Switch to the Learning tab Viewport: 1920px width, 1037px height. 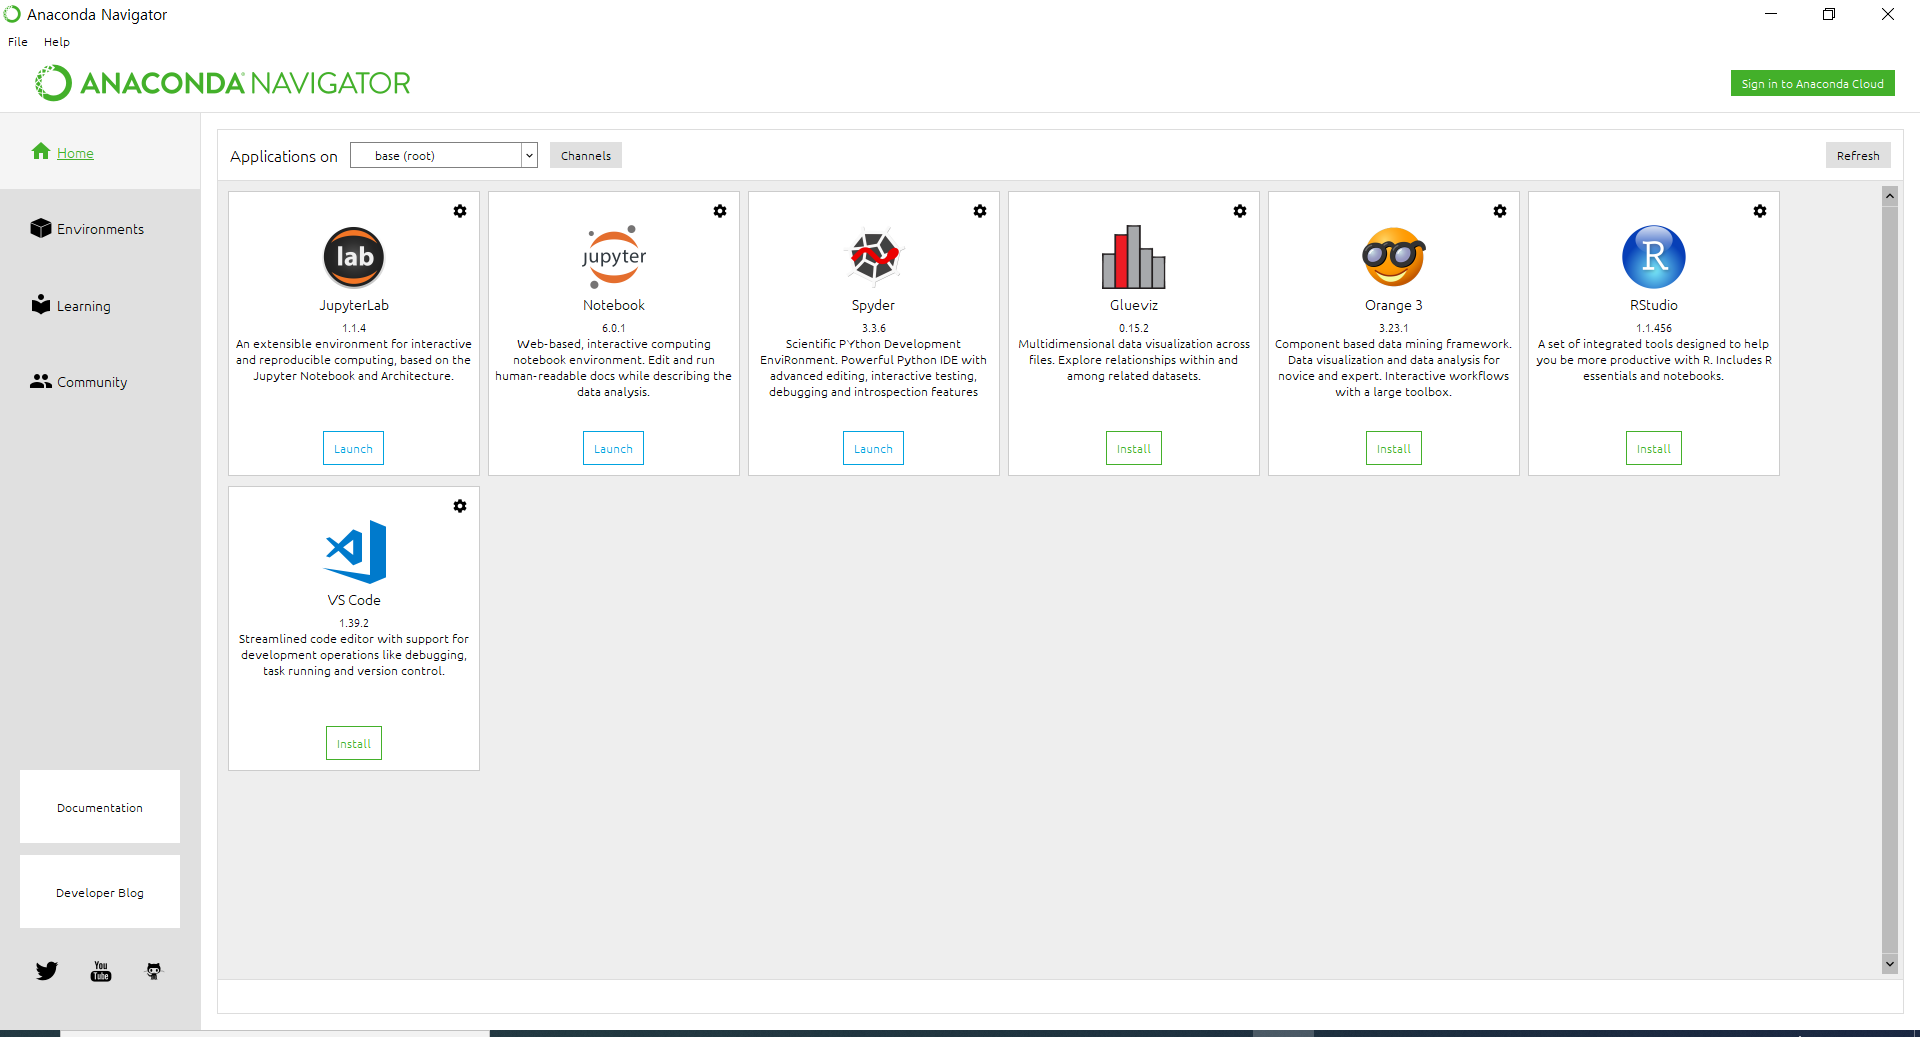(x=100, y=306)
